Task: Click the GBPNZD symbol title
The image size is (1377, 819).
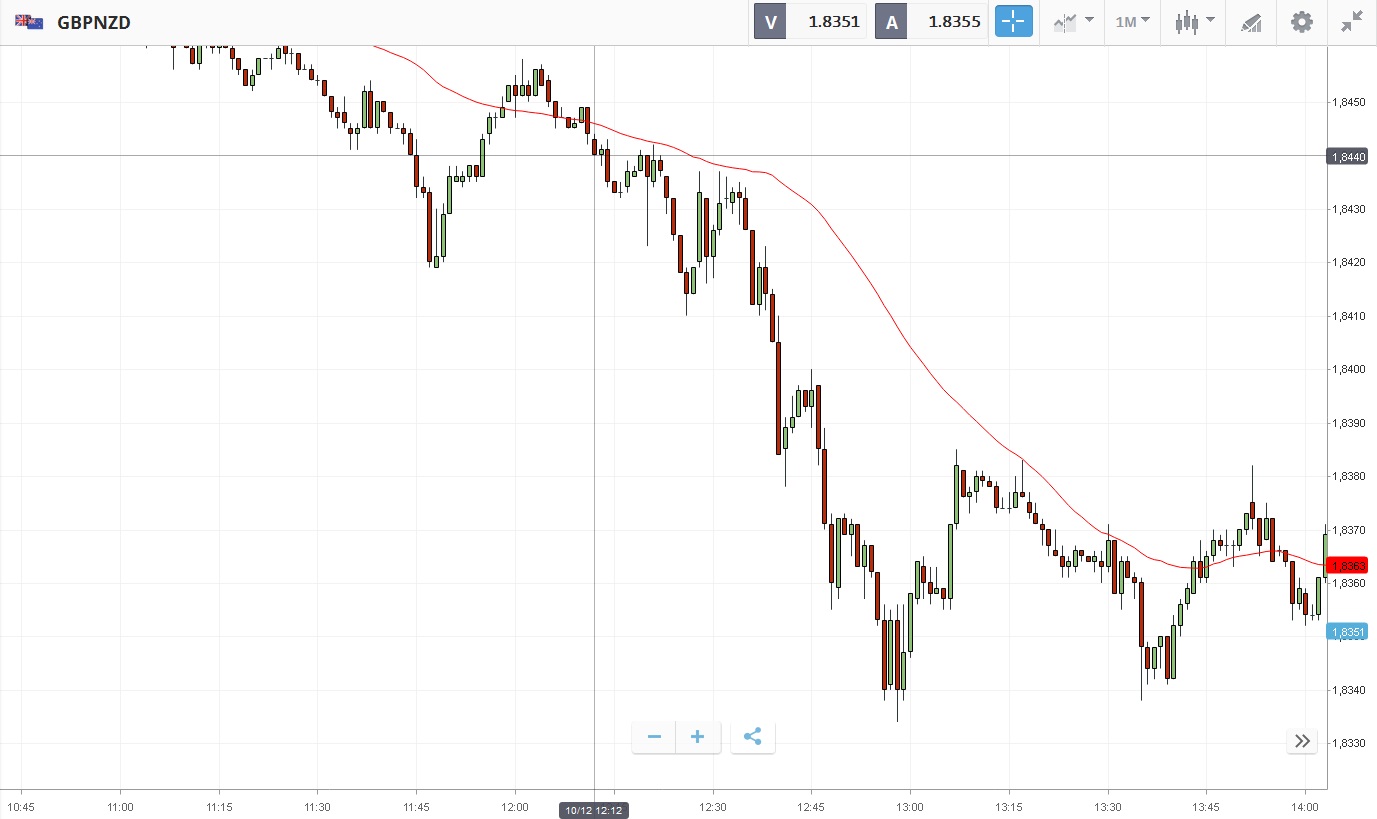Action: [94, 22]
